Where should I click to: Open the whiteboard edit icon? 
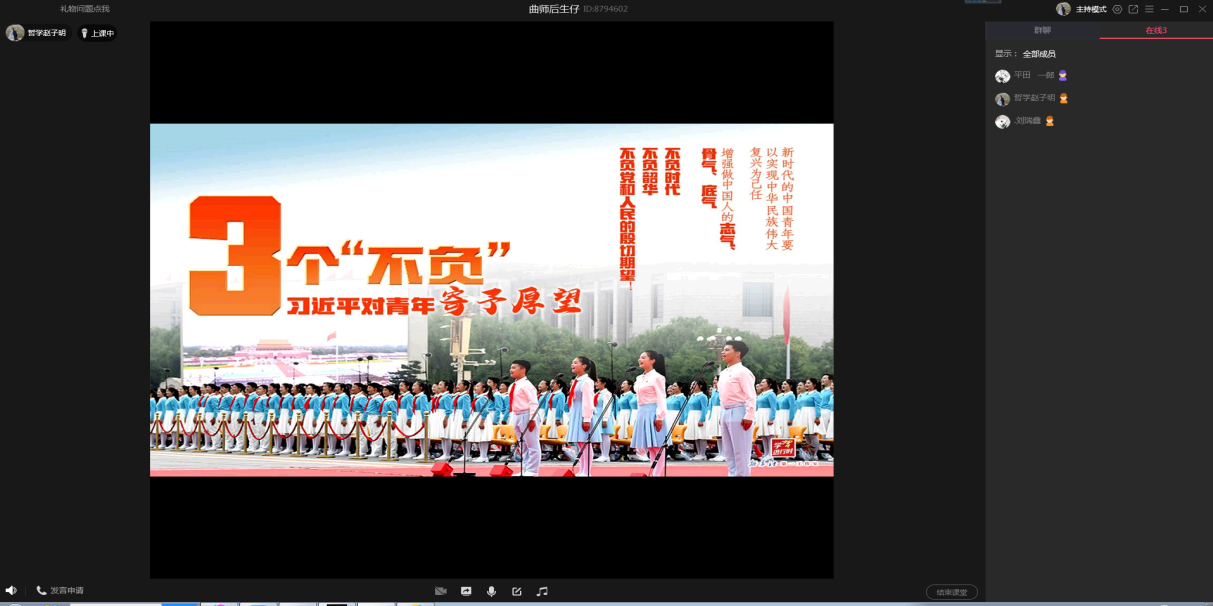(x=517, y=591)
